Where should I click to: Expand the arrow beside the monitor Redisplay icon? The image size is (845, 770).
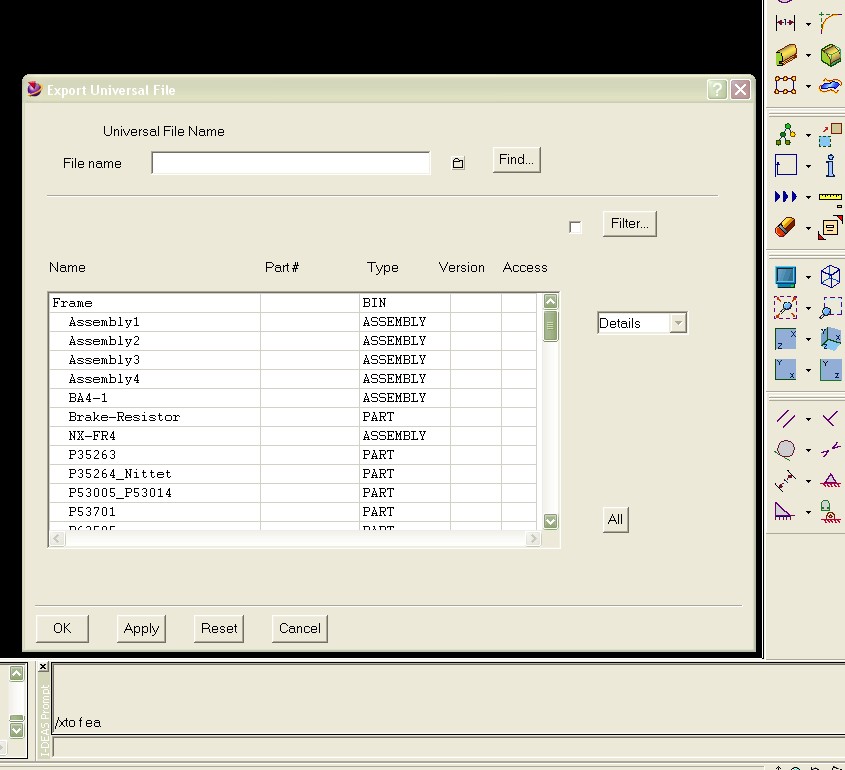pyautogui.click(x=808, y=278)
